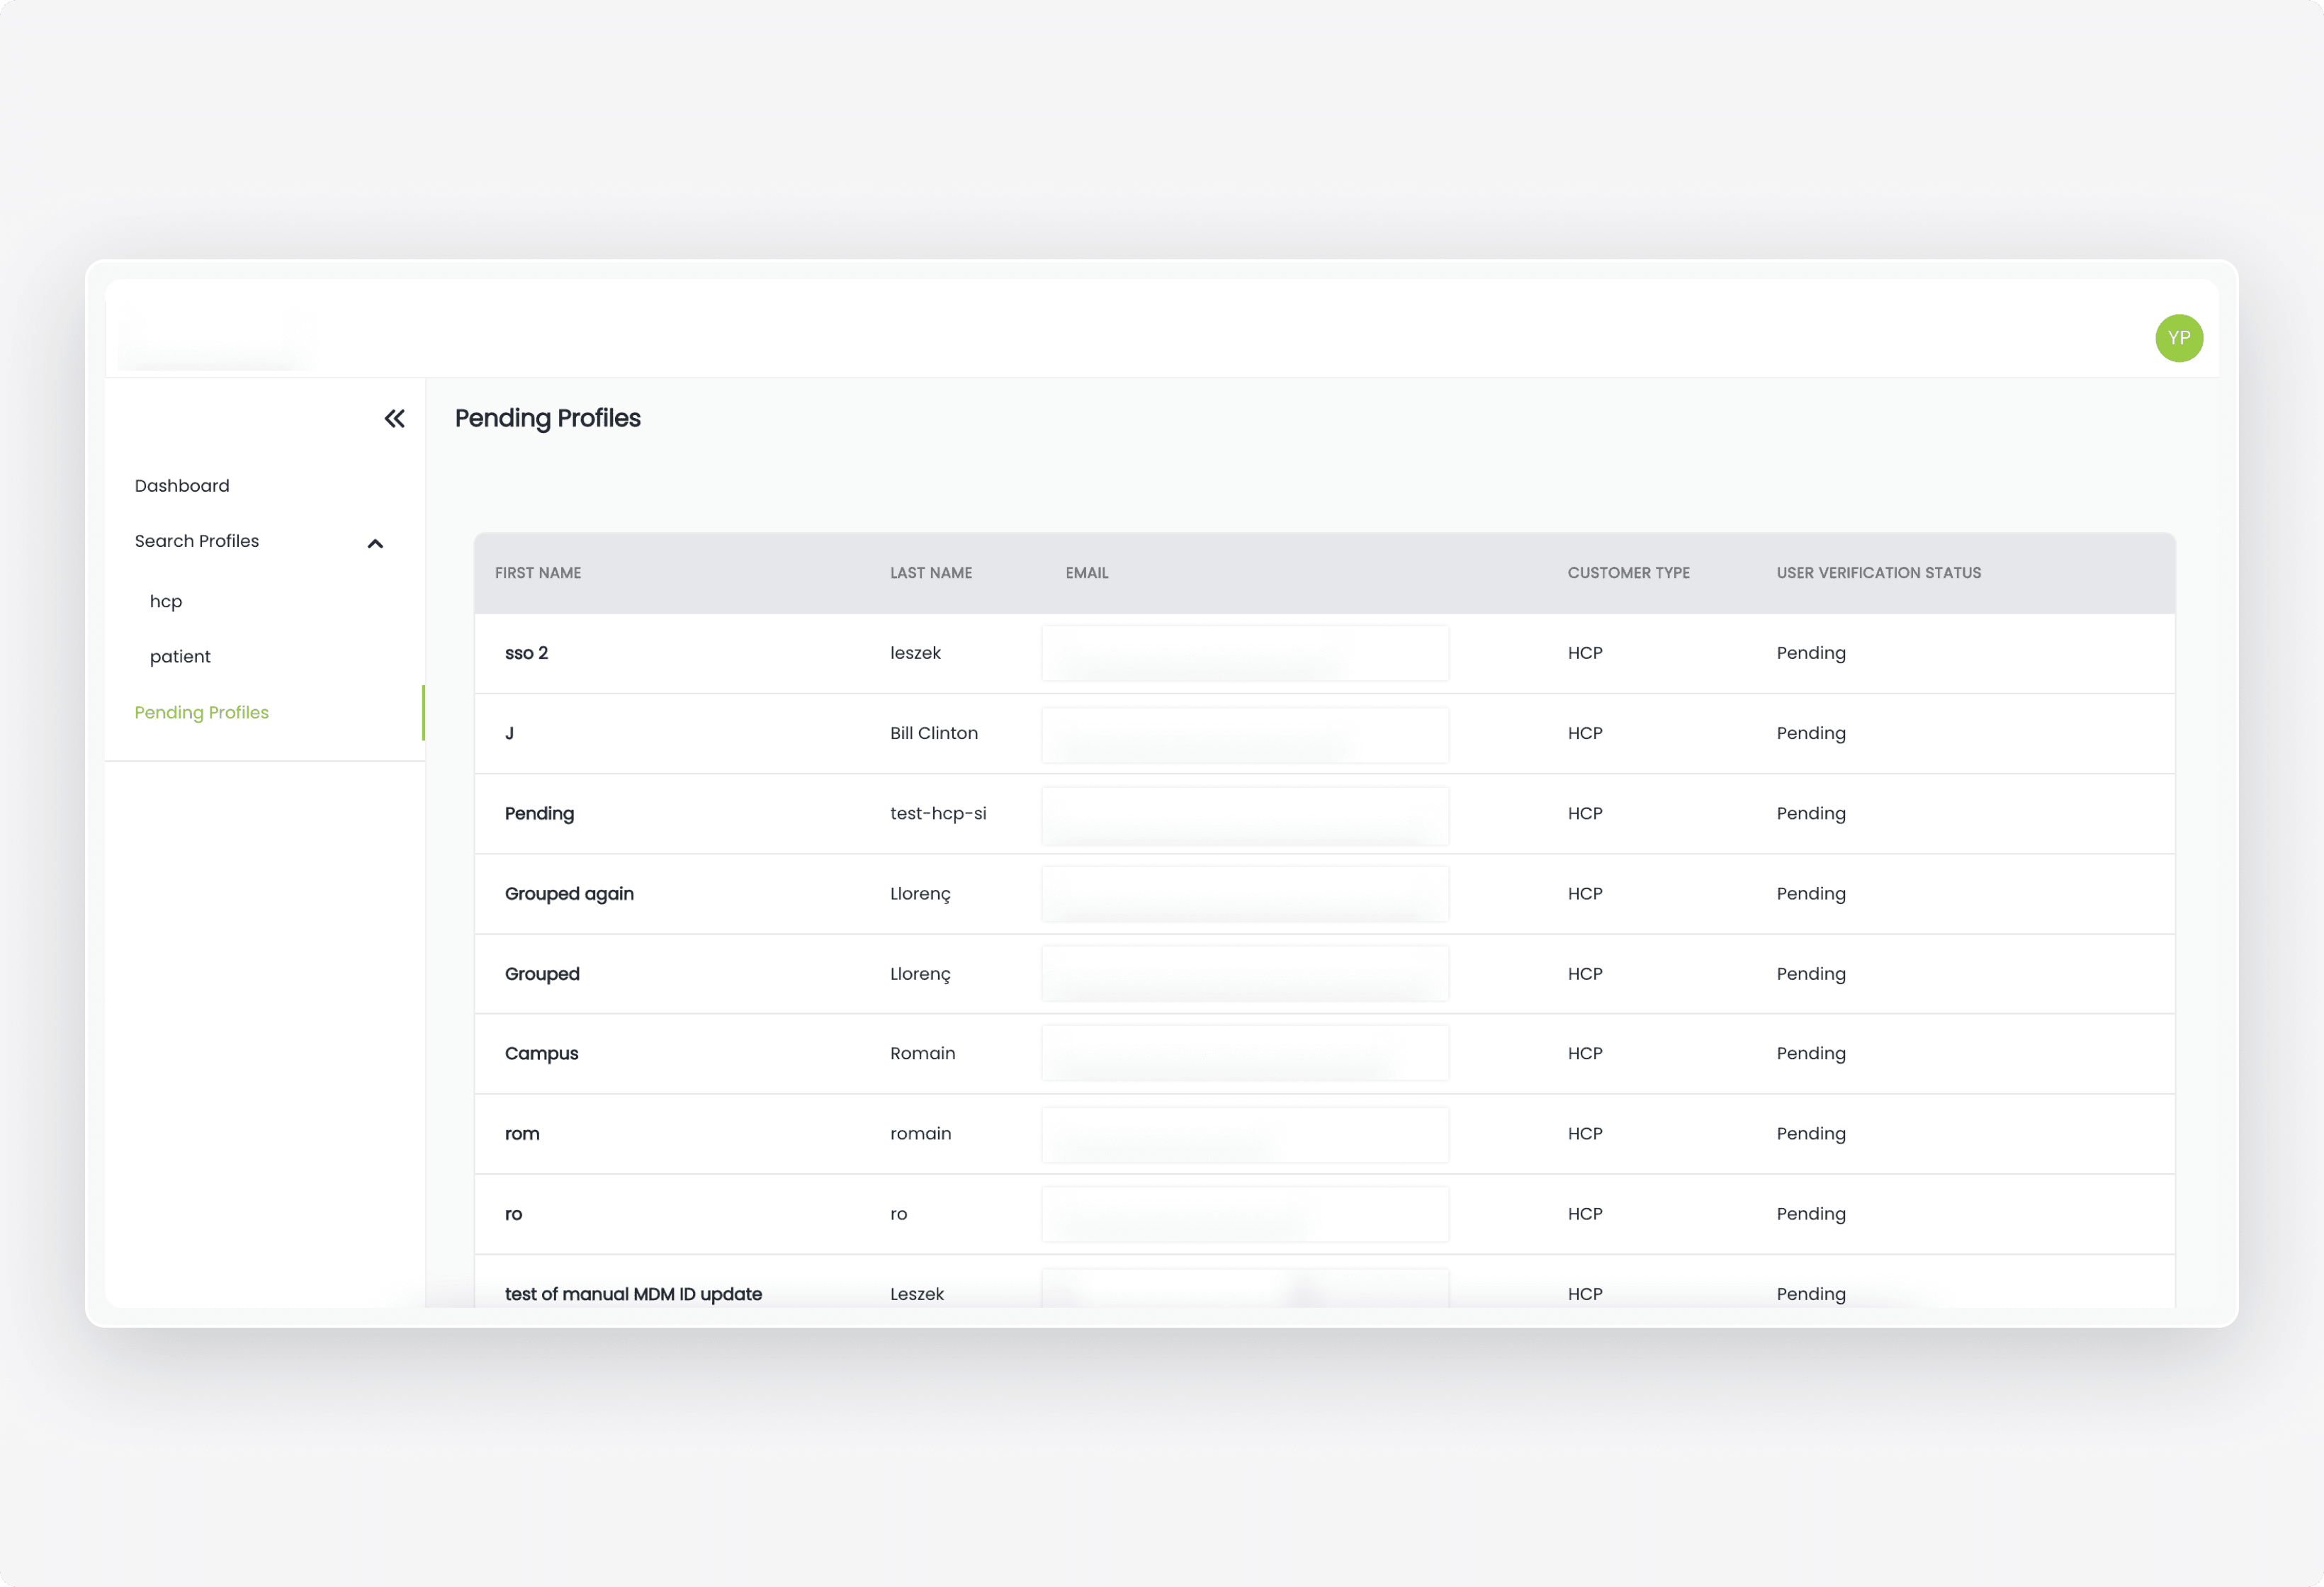Collapse the sidebar with the double-chevron icon
Viewport: 2324px width, 1587px height.
tap(395, 419)
